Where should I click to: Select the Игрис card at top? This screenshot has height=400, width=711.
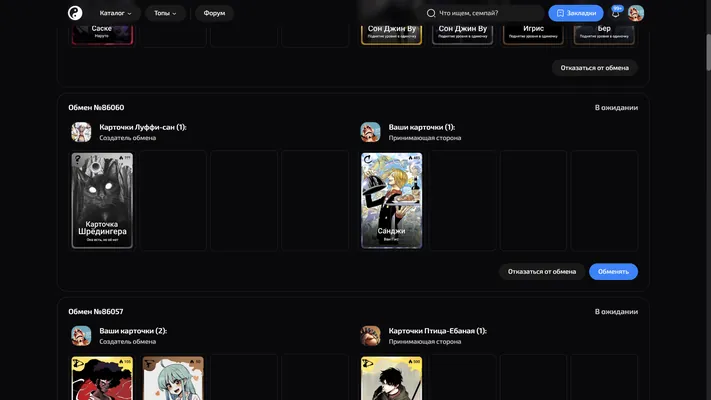pyautogui.click(x=533, y=33)
